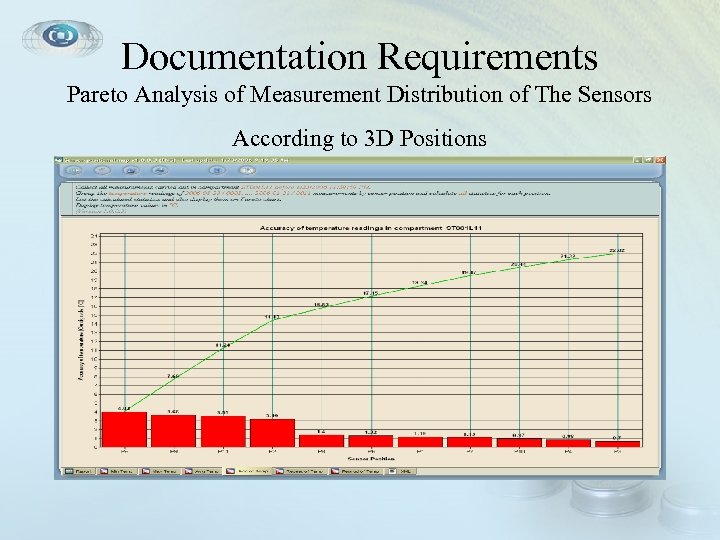
Task: Maximize the application window
Action: tap(649, 160)
